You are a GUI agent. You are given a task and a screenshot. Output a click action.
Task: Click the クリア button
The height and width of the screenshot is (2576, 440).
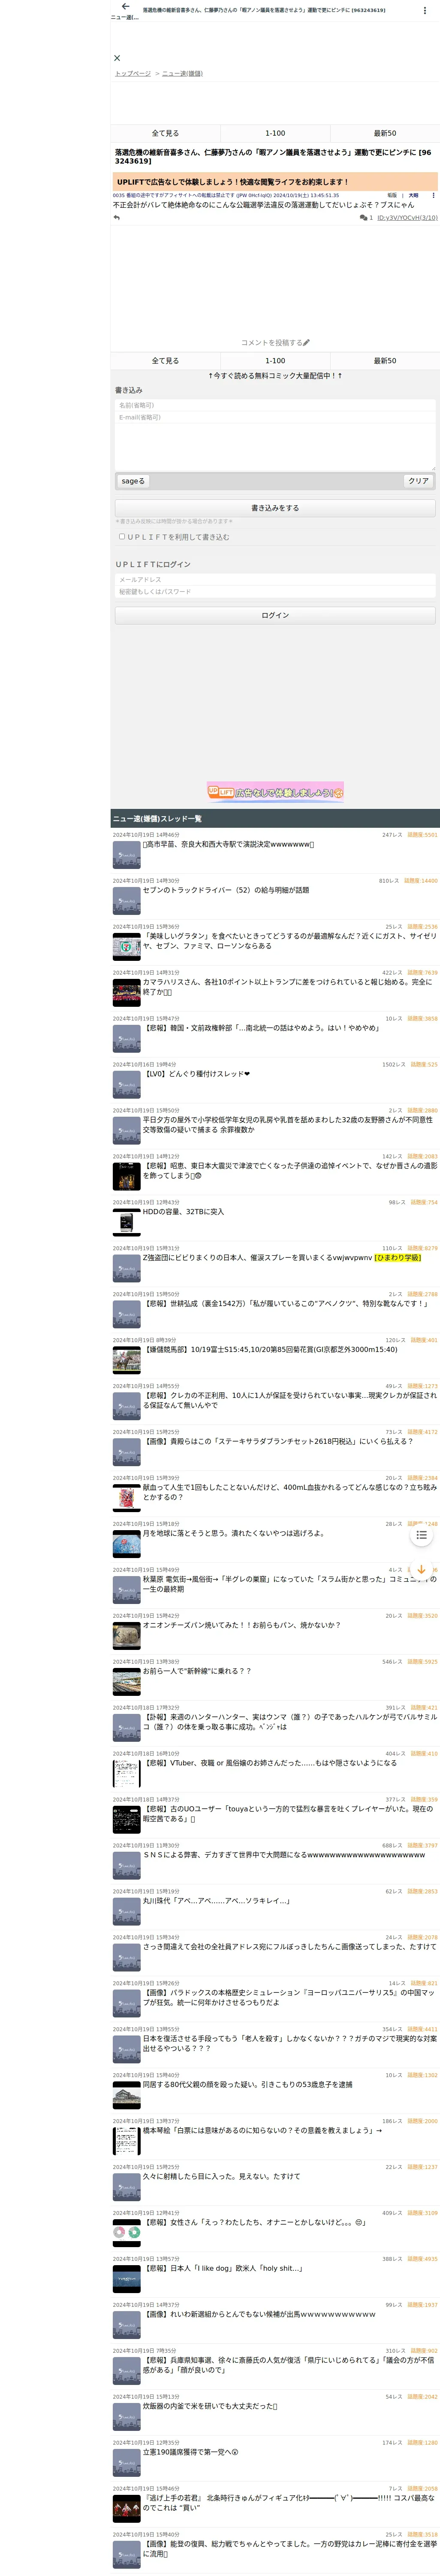pos(418,481)
